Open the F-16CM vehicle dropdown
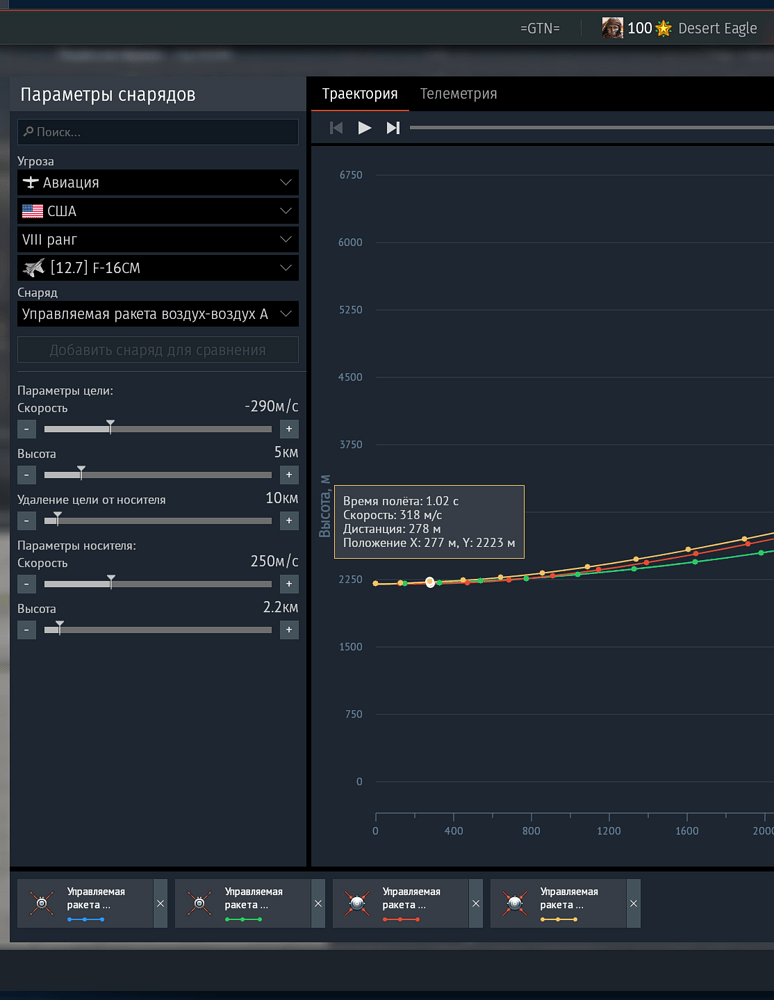This screenshot has height=1000, width=774. (x=157, y=268)
